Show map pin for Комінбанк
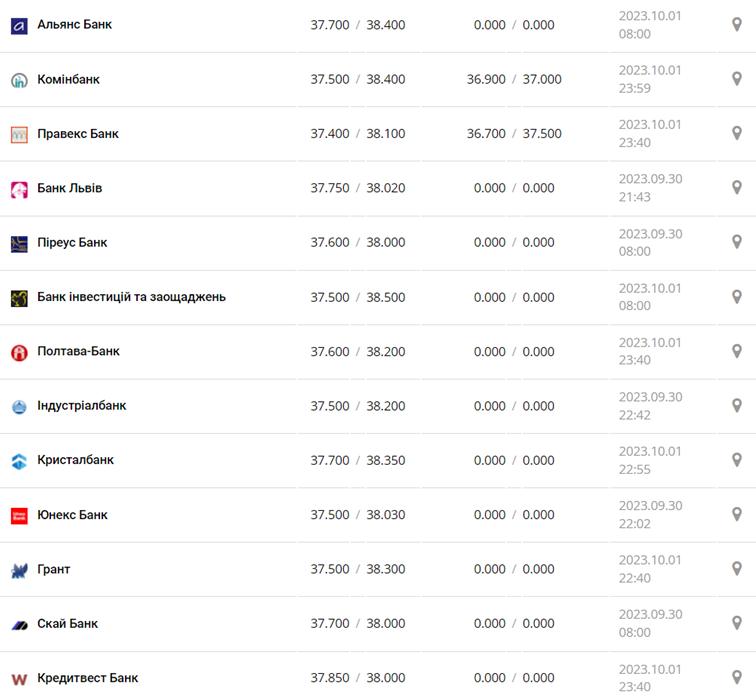This screenshot has width=756, height=698. (x=737, y=79)
